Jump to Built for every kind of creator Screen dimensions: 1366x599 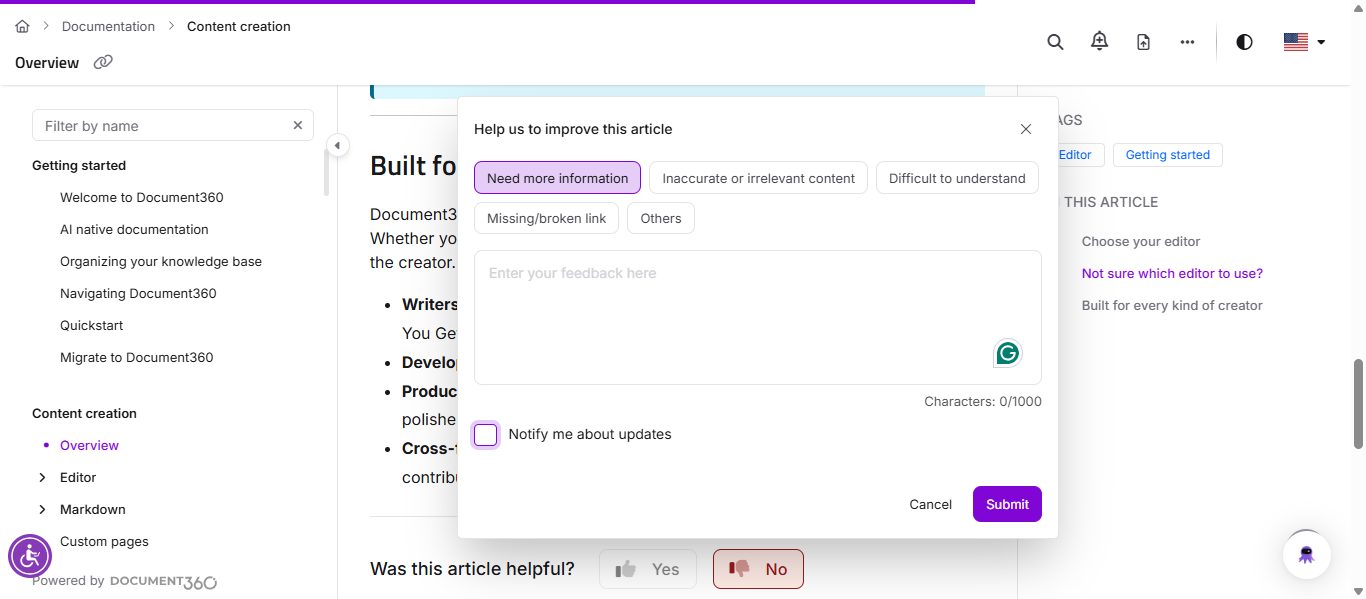pos(1172,305)
